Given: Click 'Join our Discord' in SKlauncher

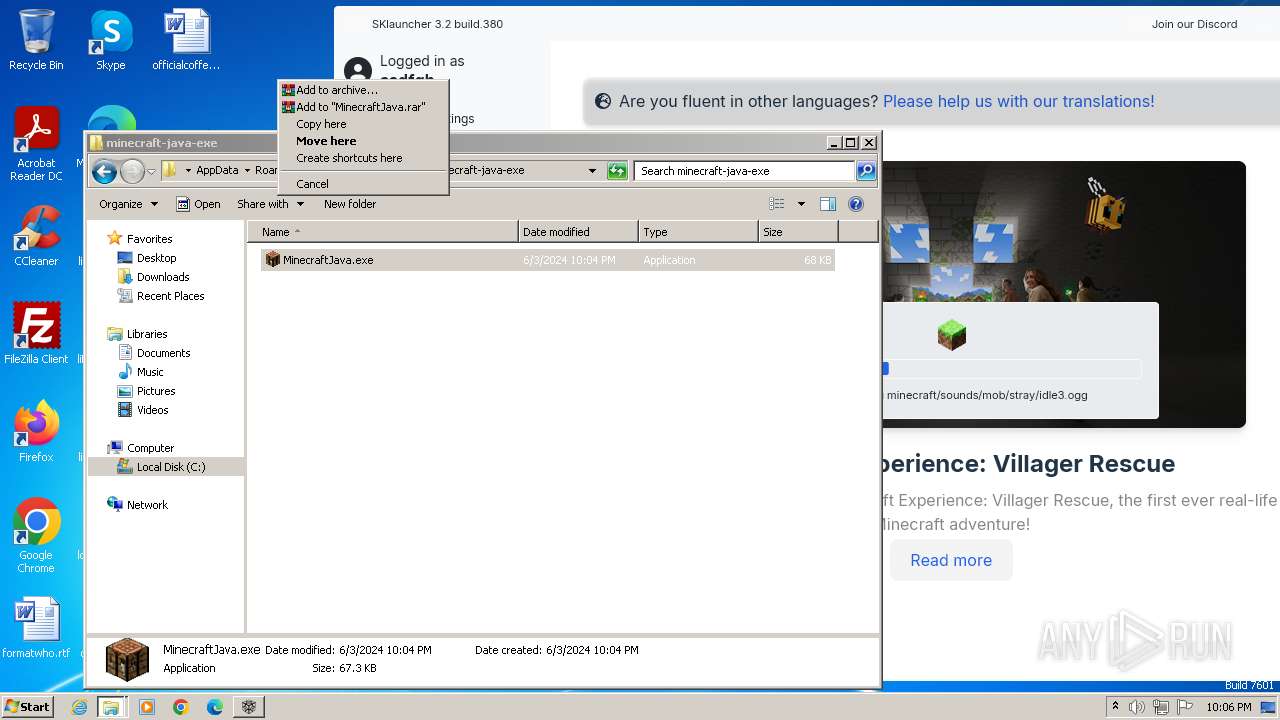Looking at the screenshot, I should 1194,24.
